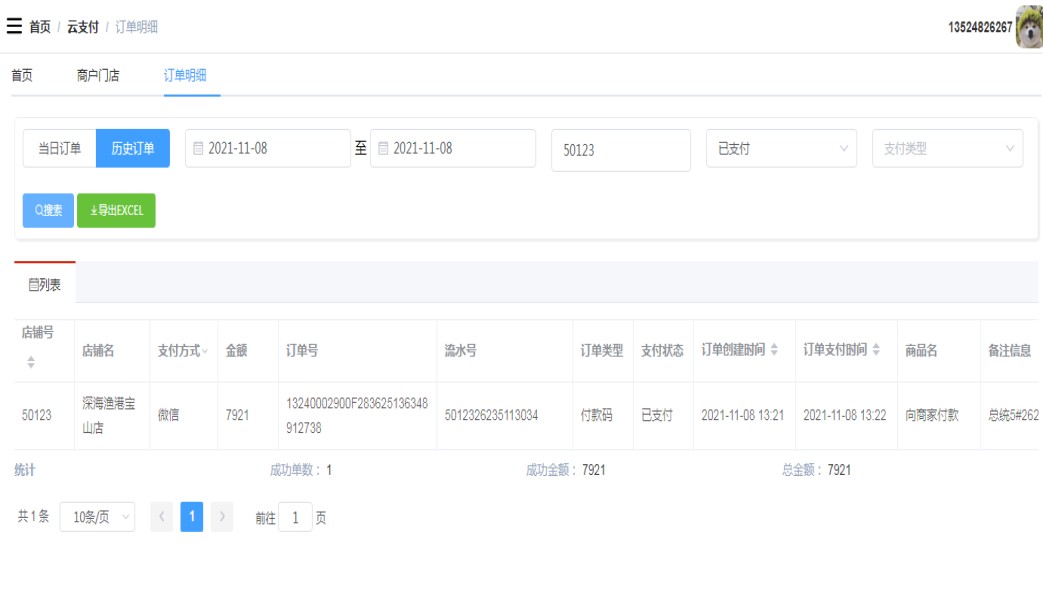Viewport: 1043px width, 605px height.
Task: Click the store number input 50123
Action: pyautogui.click(x=620, y=150)
